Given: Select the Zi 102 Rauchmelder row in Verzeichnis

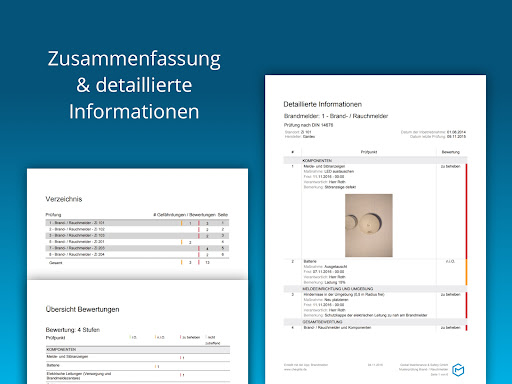Looking at the screenshot, I should 137,229.
